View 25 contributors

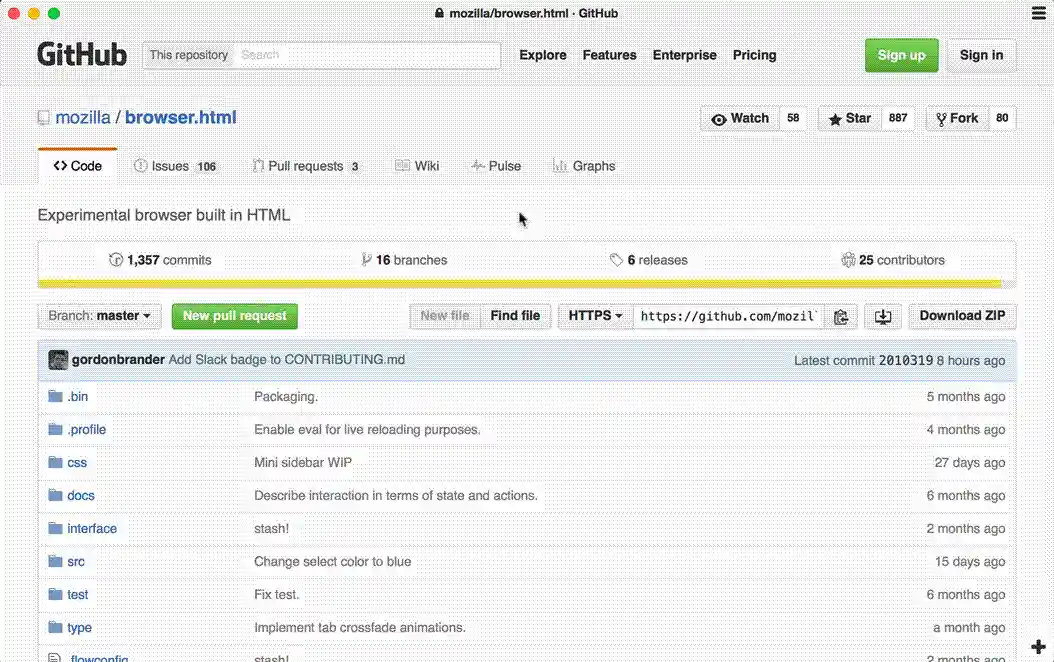(893, 260)
